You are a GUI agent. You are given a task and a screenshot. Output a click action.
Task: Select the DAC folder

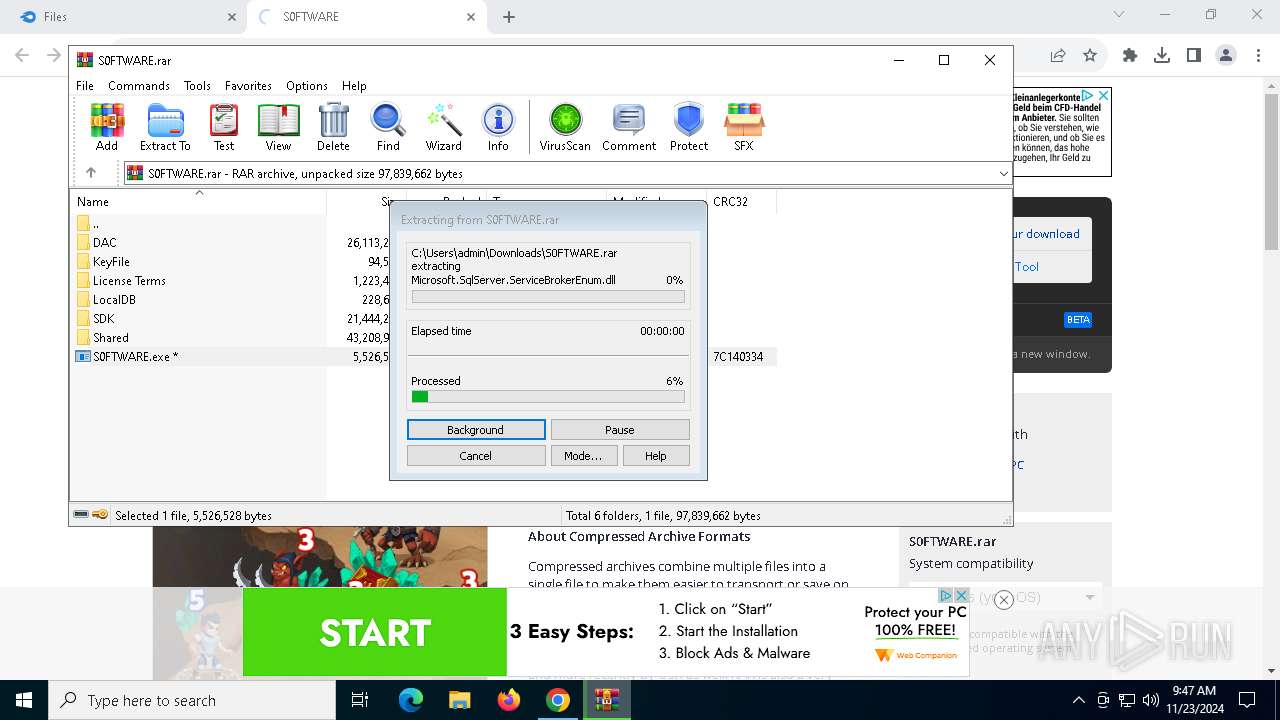click(x=105, y=242)
